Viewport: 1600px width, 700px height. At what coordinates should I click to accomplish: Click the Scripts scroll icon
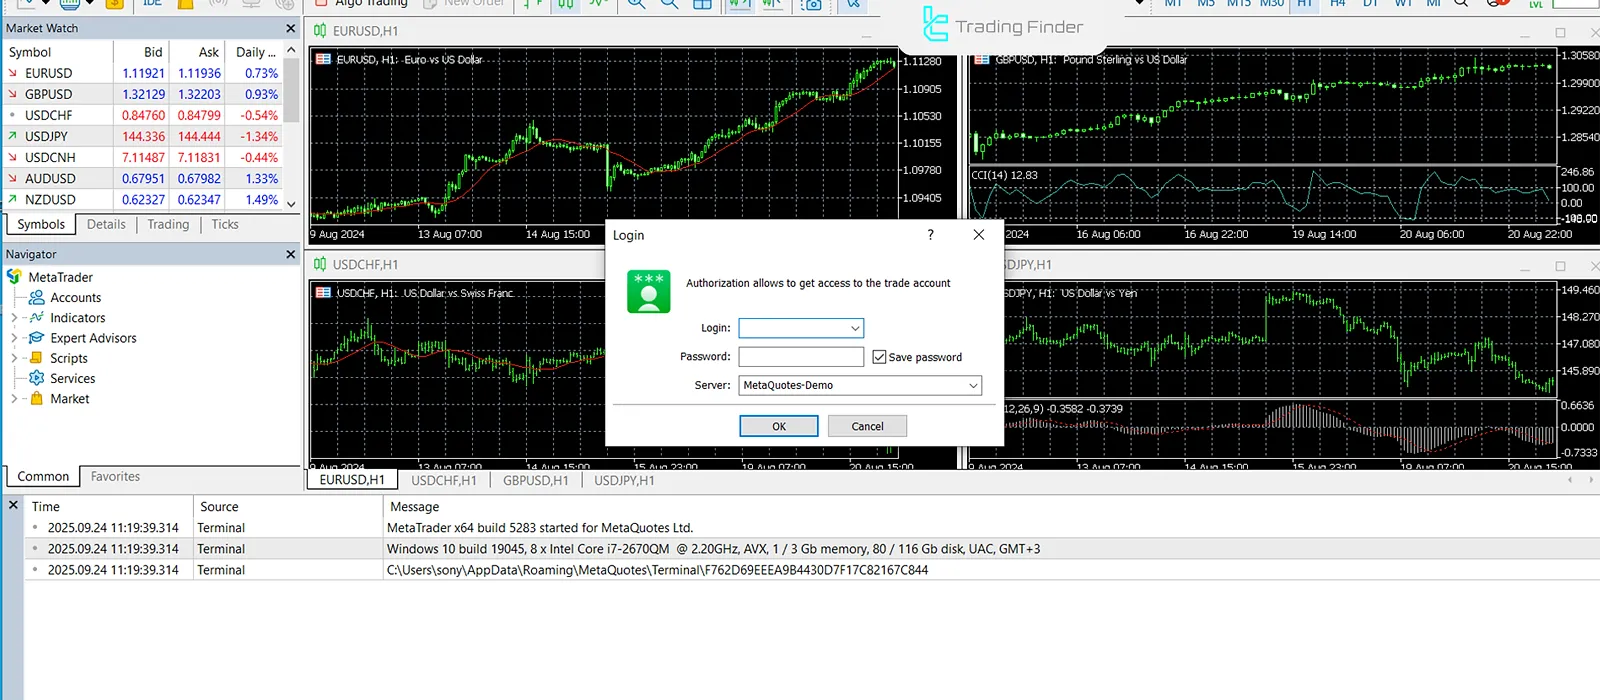37,358
